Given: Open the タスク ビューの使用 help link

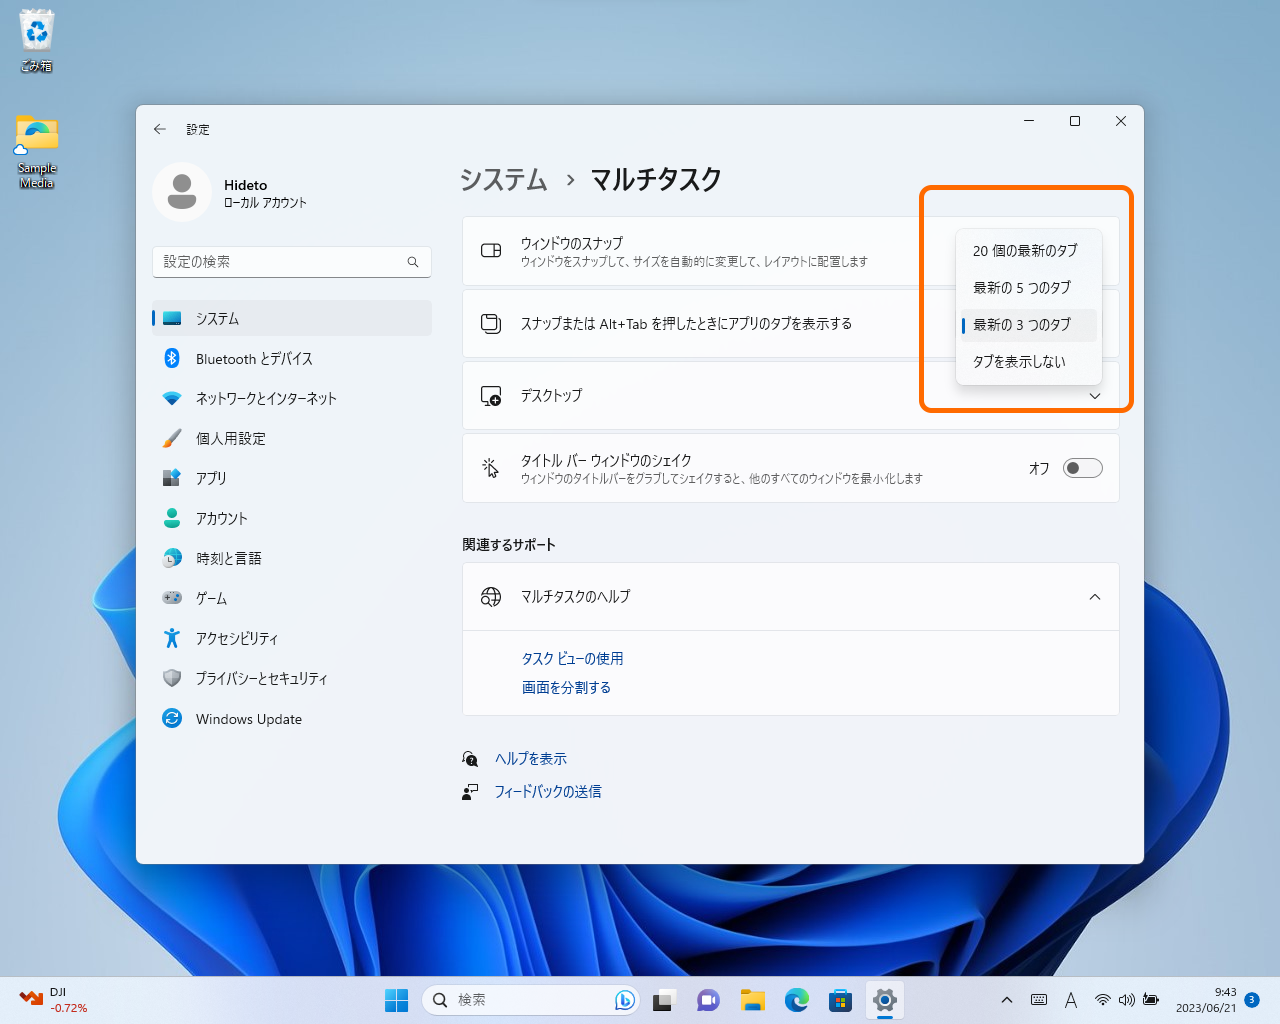Looking at the screenshot, I should pyautogui.click(x=572, y=658).
